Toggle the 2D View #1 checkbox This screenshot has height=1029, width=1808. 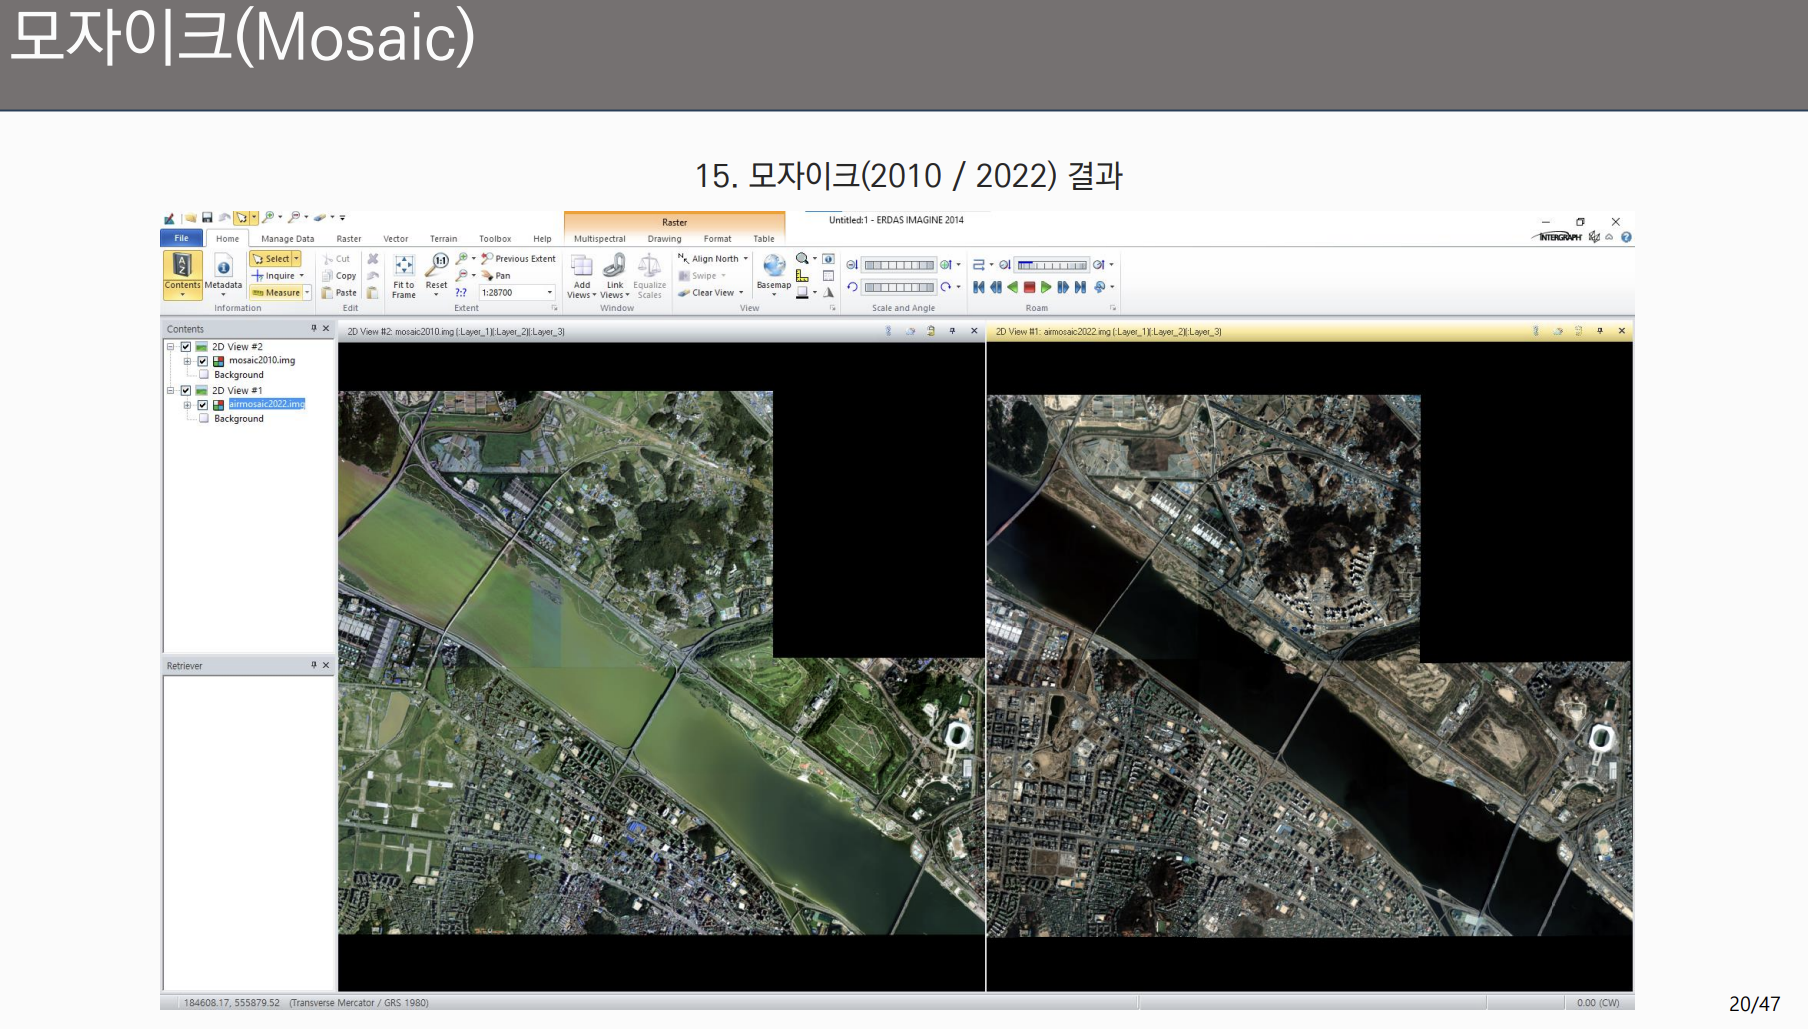point(186,391)
